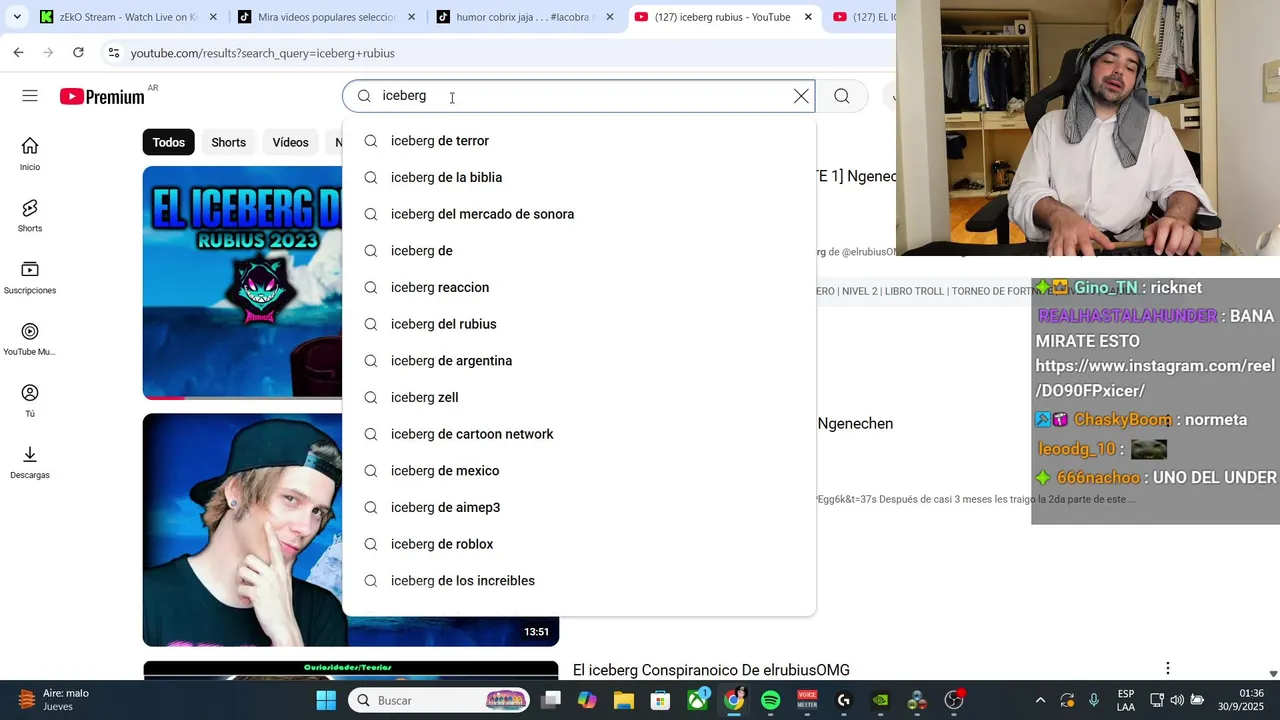Image resolution: width=1280 pixels, height=720 pixels.
Task: Choose suggestion iceberg de roblox
Action: (x=579, y=544)
